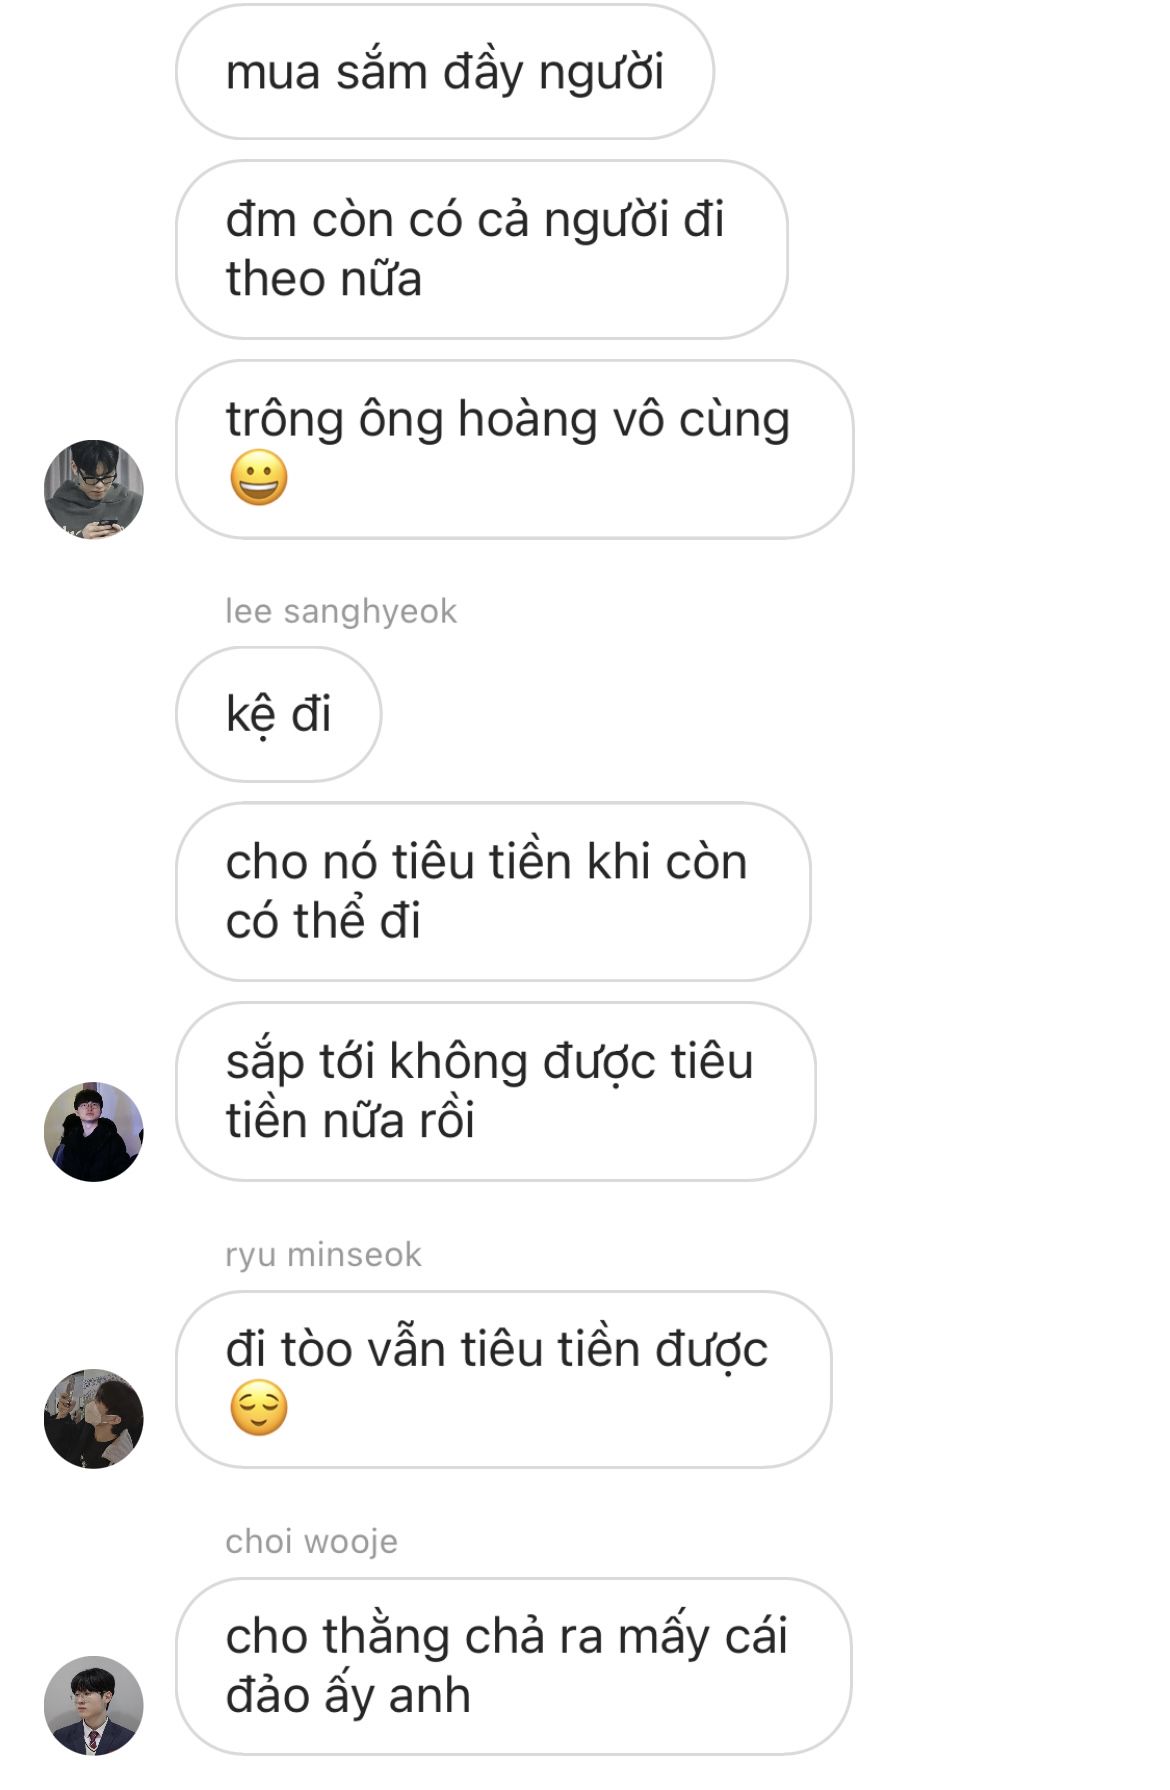Screen dimensions: 1170x1790
Task: Click the sender name choi wooje
Action: 311,1541
